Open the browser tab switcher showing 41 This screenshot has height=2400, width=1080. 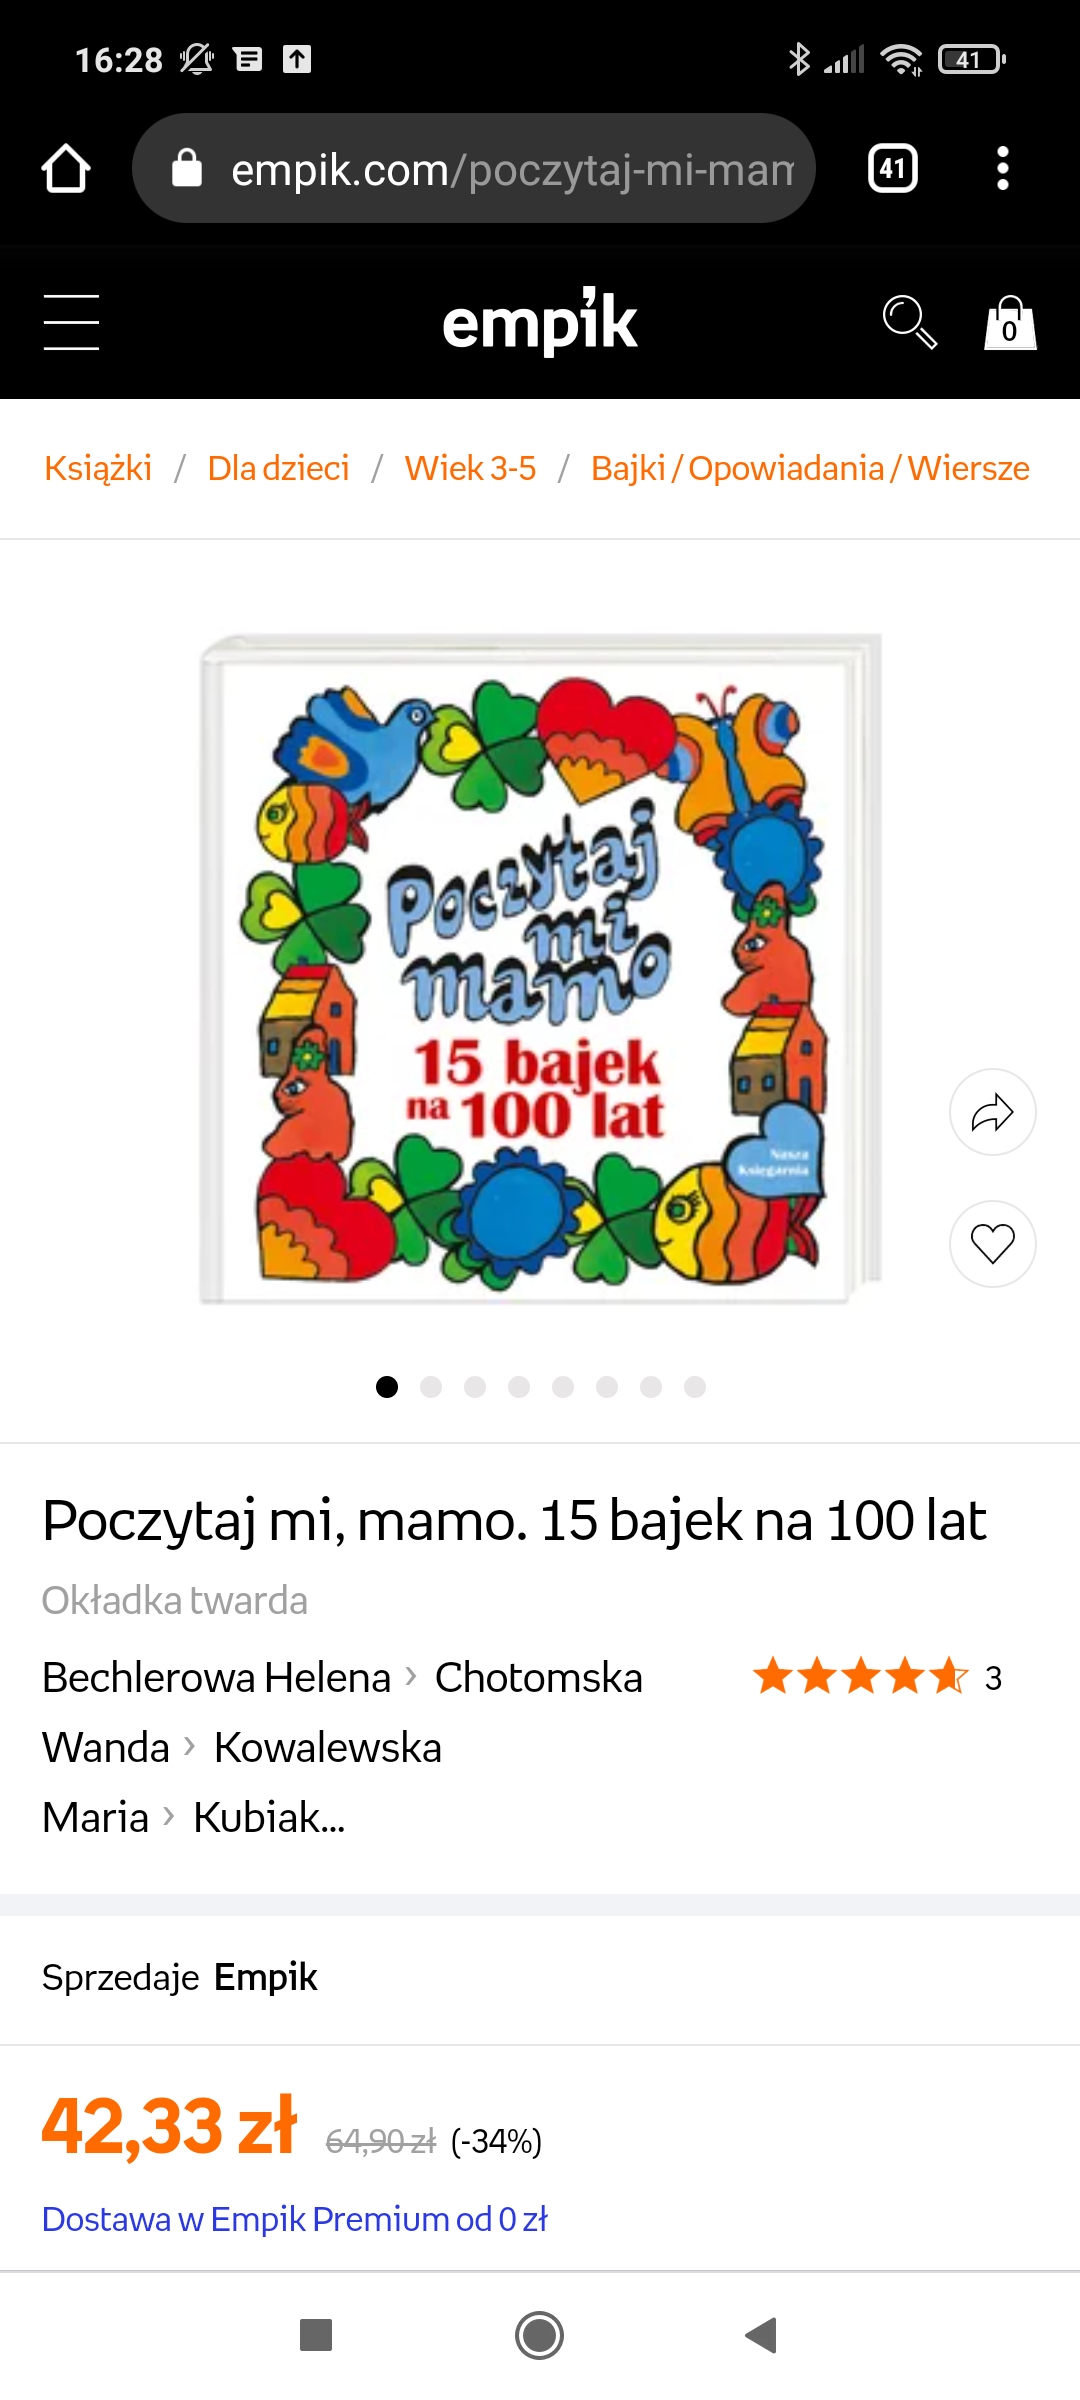(x=893, y=168)
